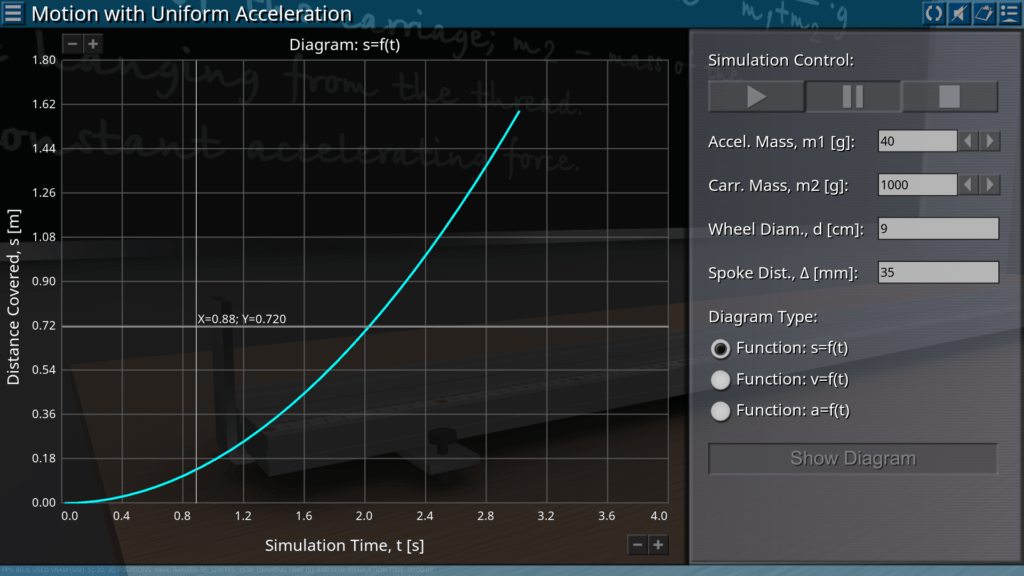Zoom in the vertical axis with plus
Image resolution: width=1024 pixels, height=576 pixels.
(x=92, y=44)
